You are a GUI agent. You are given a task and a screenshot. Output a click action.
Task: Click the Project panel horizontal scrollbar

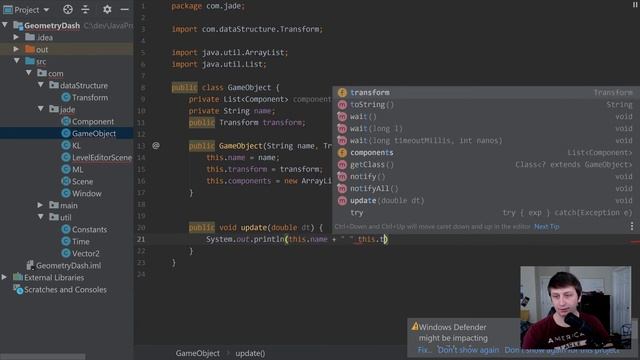pyautogui.click(x=42, y=357)
